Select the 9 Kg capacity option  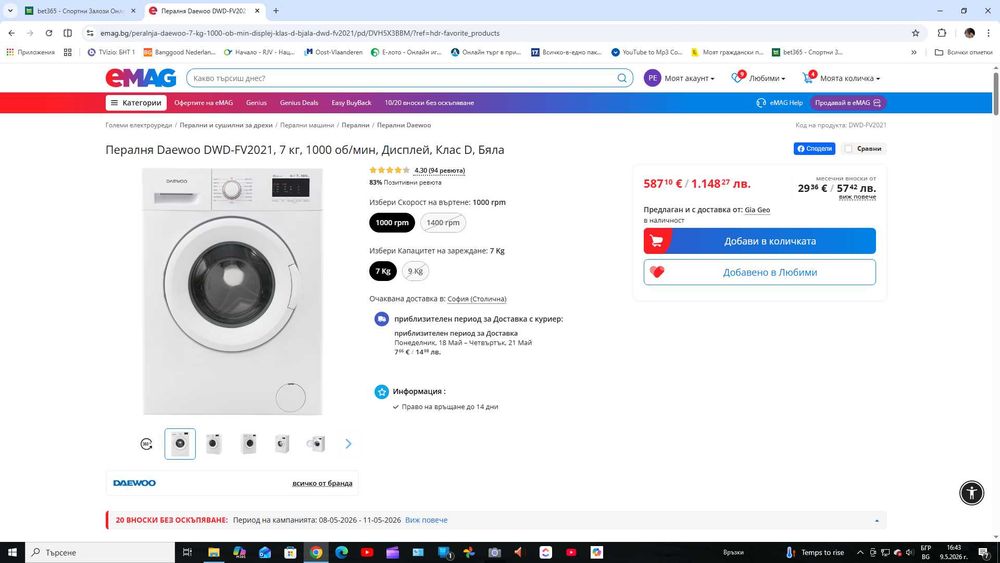(415, 271)
